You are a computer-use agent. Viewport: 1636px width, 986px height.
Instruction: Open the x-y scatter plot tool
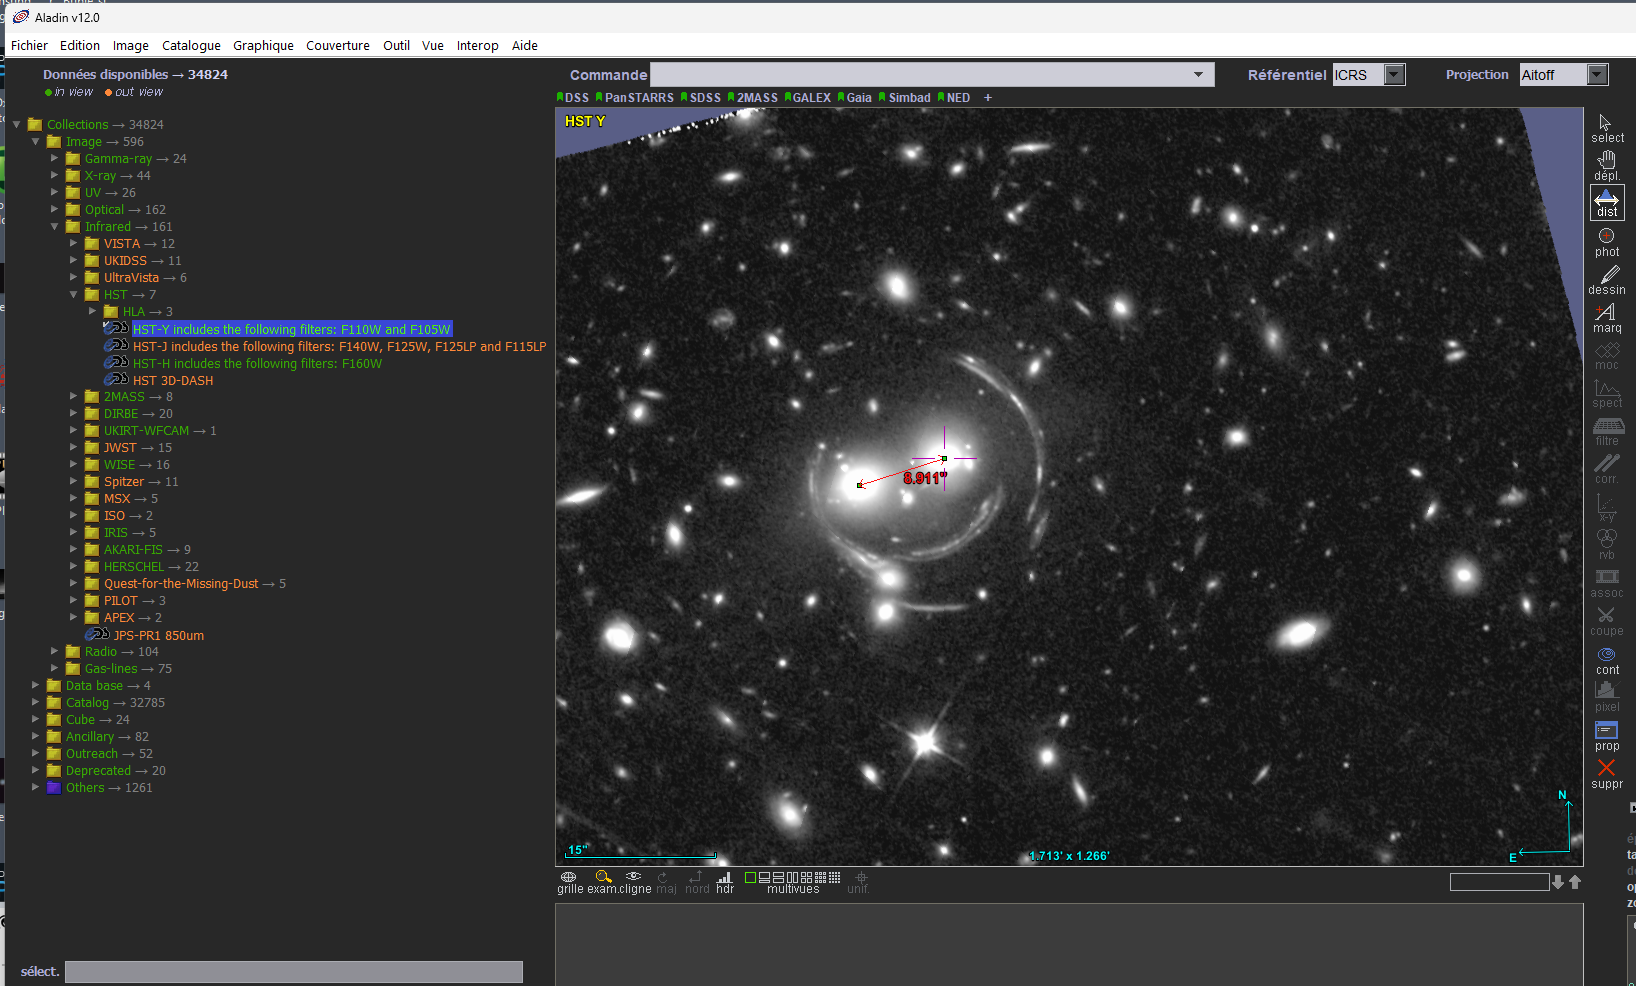[1606, 507]
